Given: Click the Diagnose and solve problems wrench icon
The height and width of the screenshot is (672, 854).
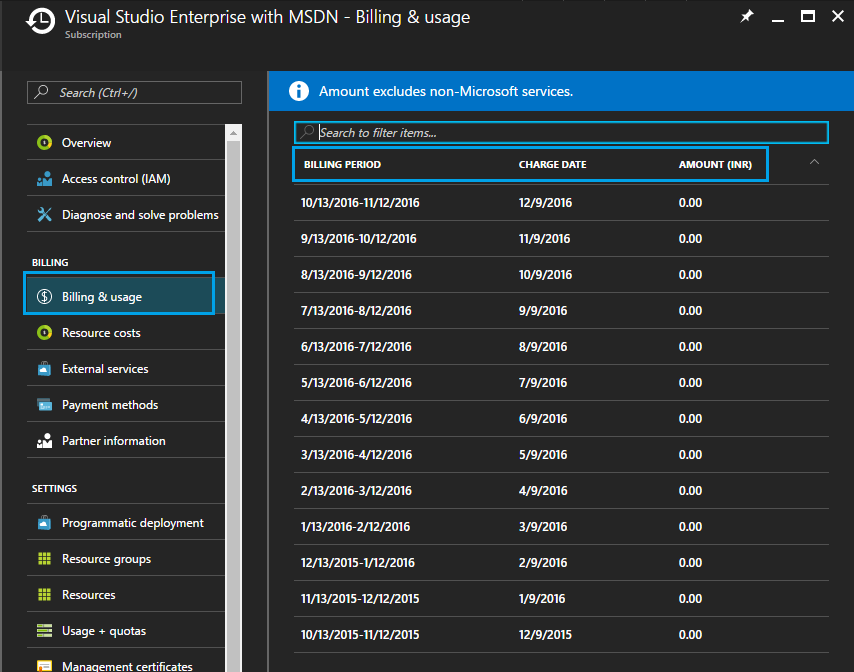Looking at the screenshot, I should click(x=44, y=215).
